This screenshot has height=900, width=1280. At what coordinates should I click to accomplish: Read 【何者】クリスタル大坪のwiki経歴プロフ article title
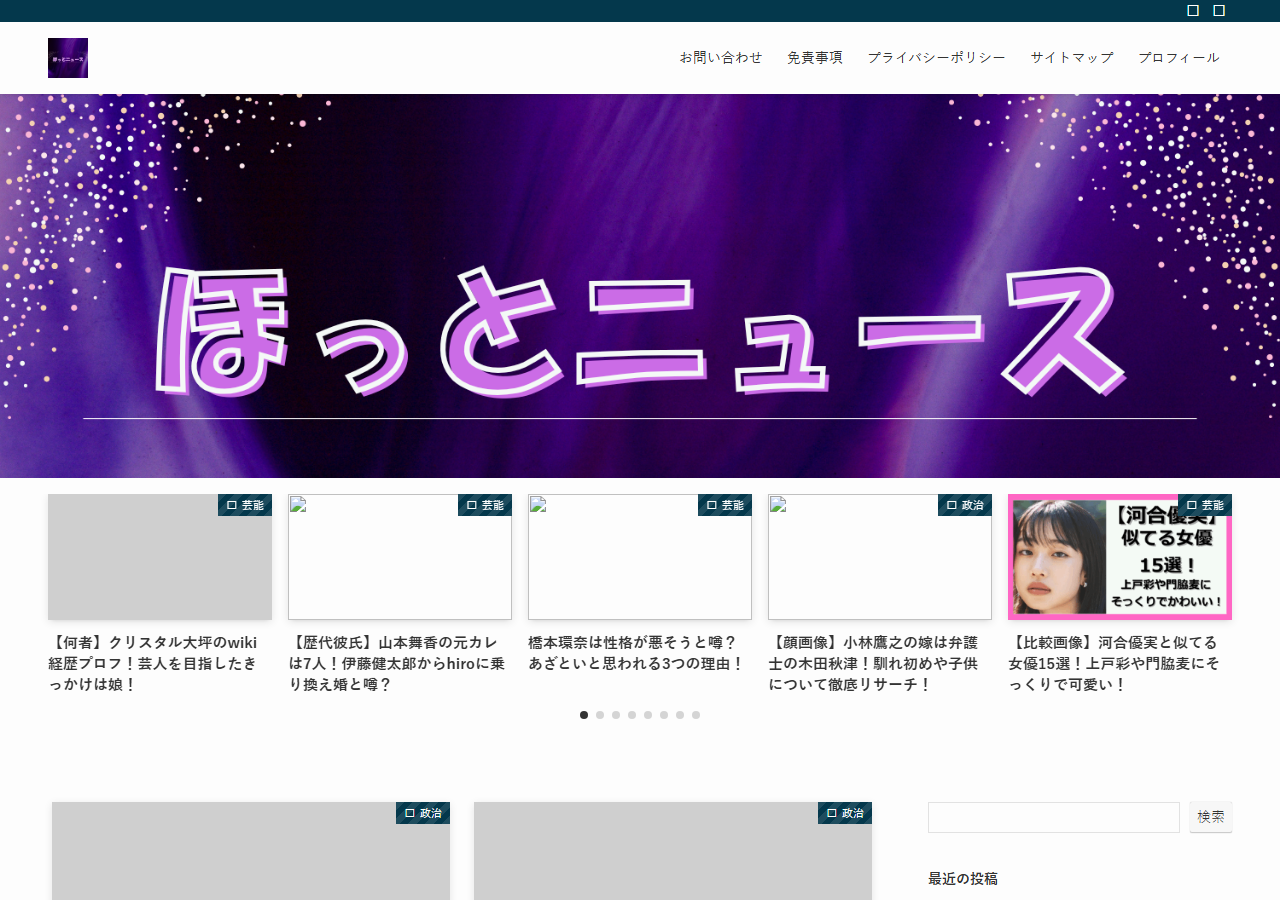pos(153,663)
